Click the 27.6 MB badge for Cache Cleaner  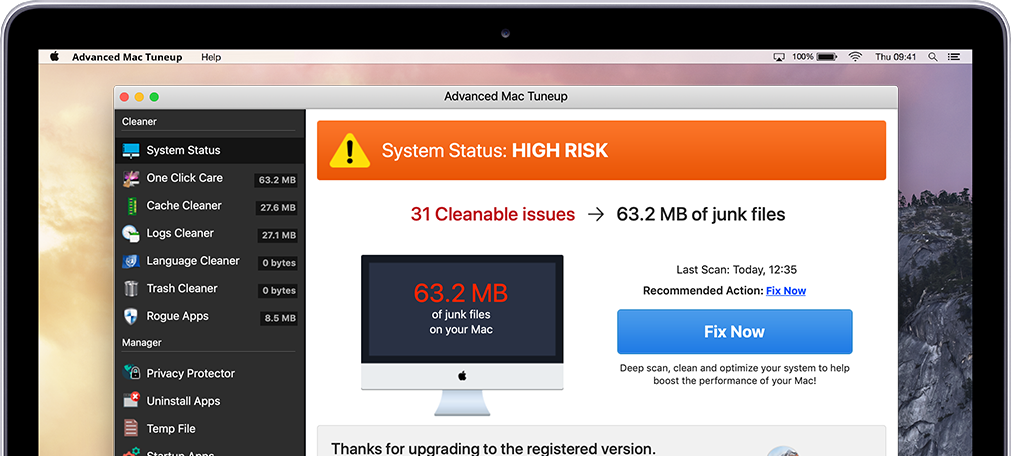click(x=277, y=208)
